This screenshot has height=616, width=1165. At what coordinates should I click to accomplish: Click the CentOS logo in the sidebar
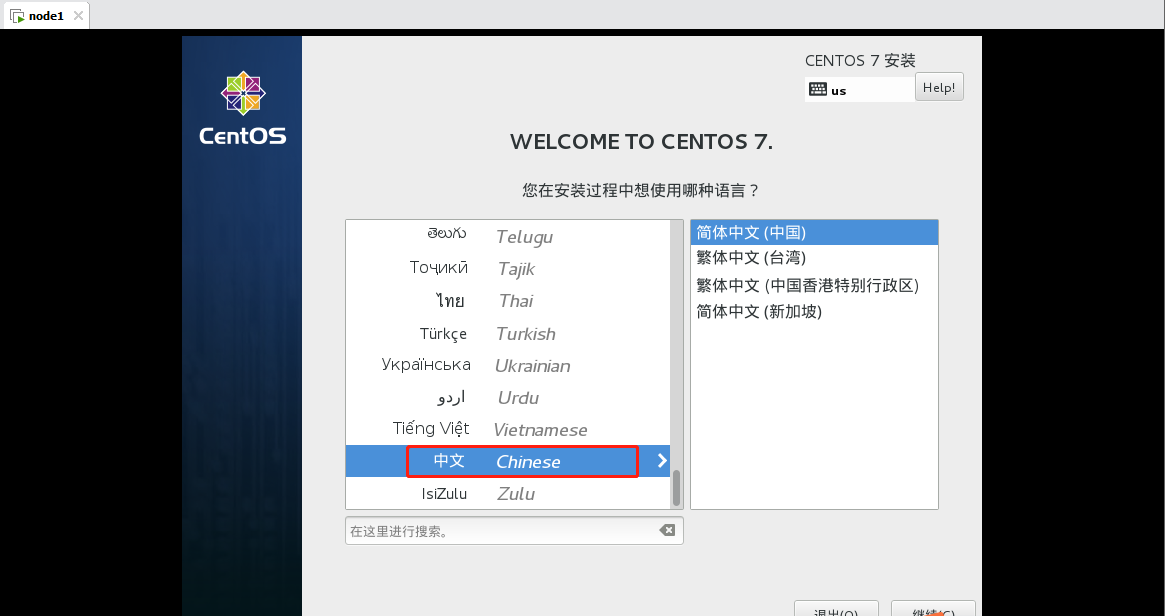[243, 108]
